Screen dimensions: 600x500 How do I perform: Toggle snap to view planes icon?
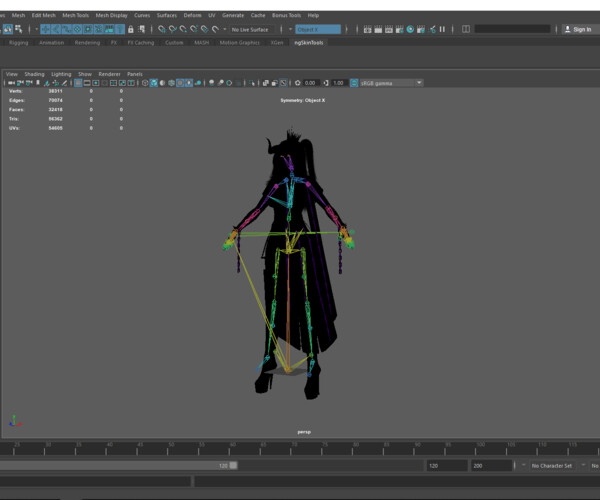tap(205, 29)
